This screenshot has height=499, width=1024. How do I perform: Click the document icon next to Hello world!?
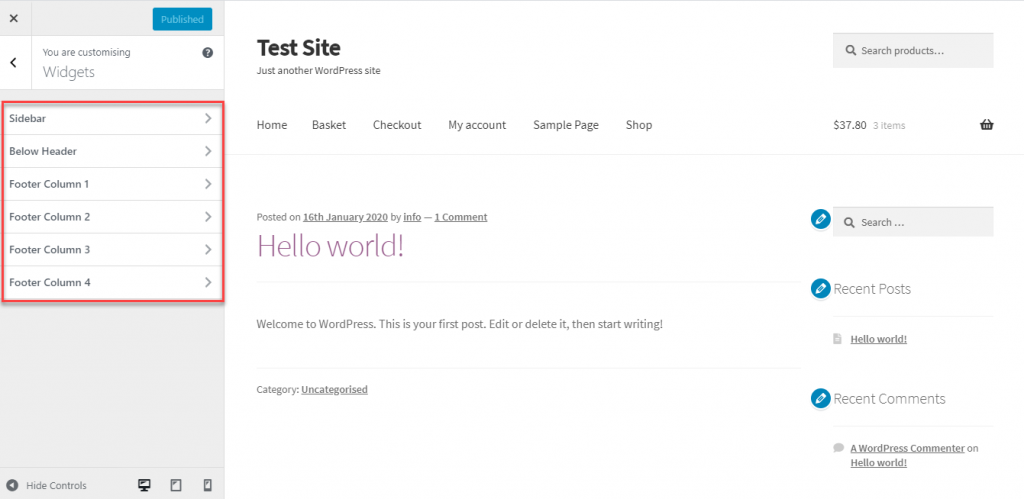pos(838,339)
